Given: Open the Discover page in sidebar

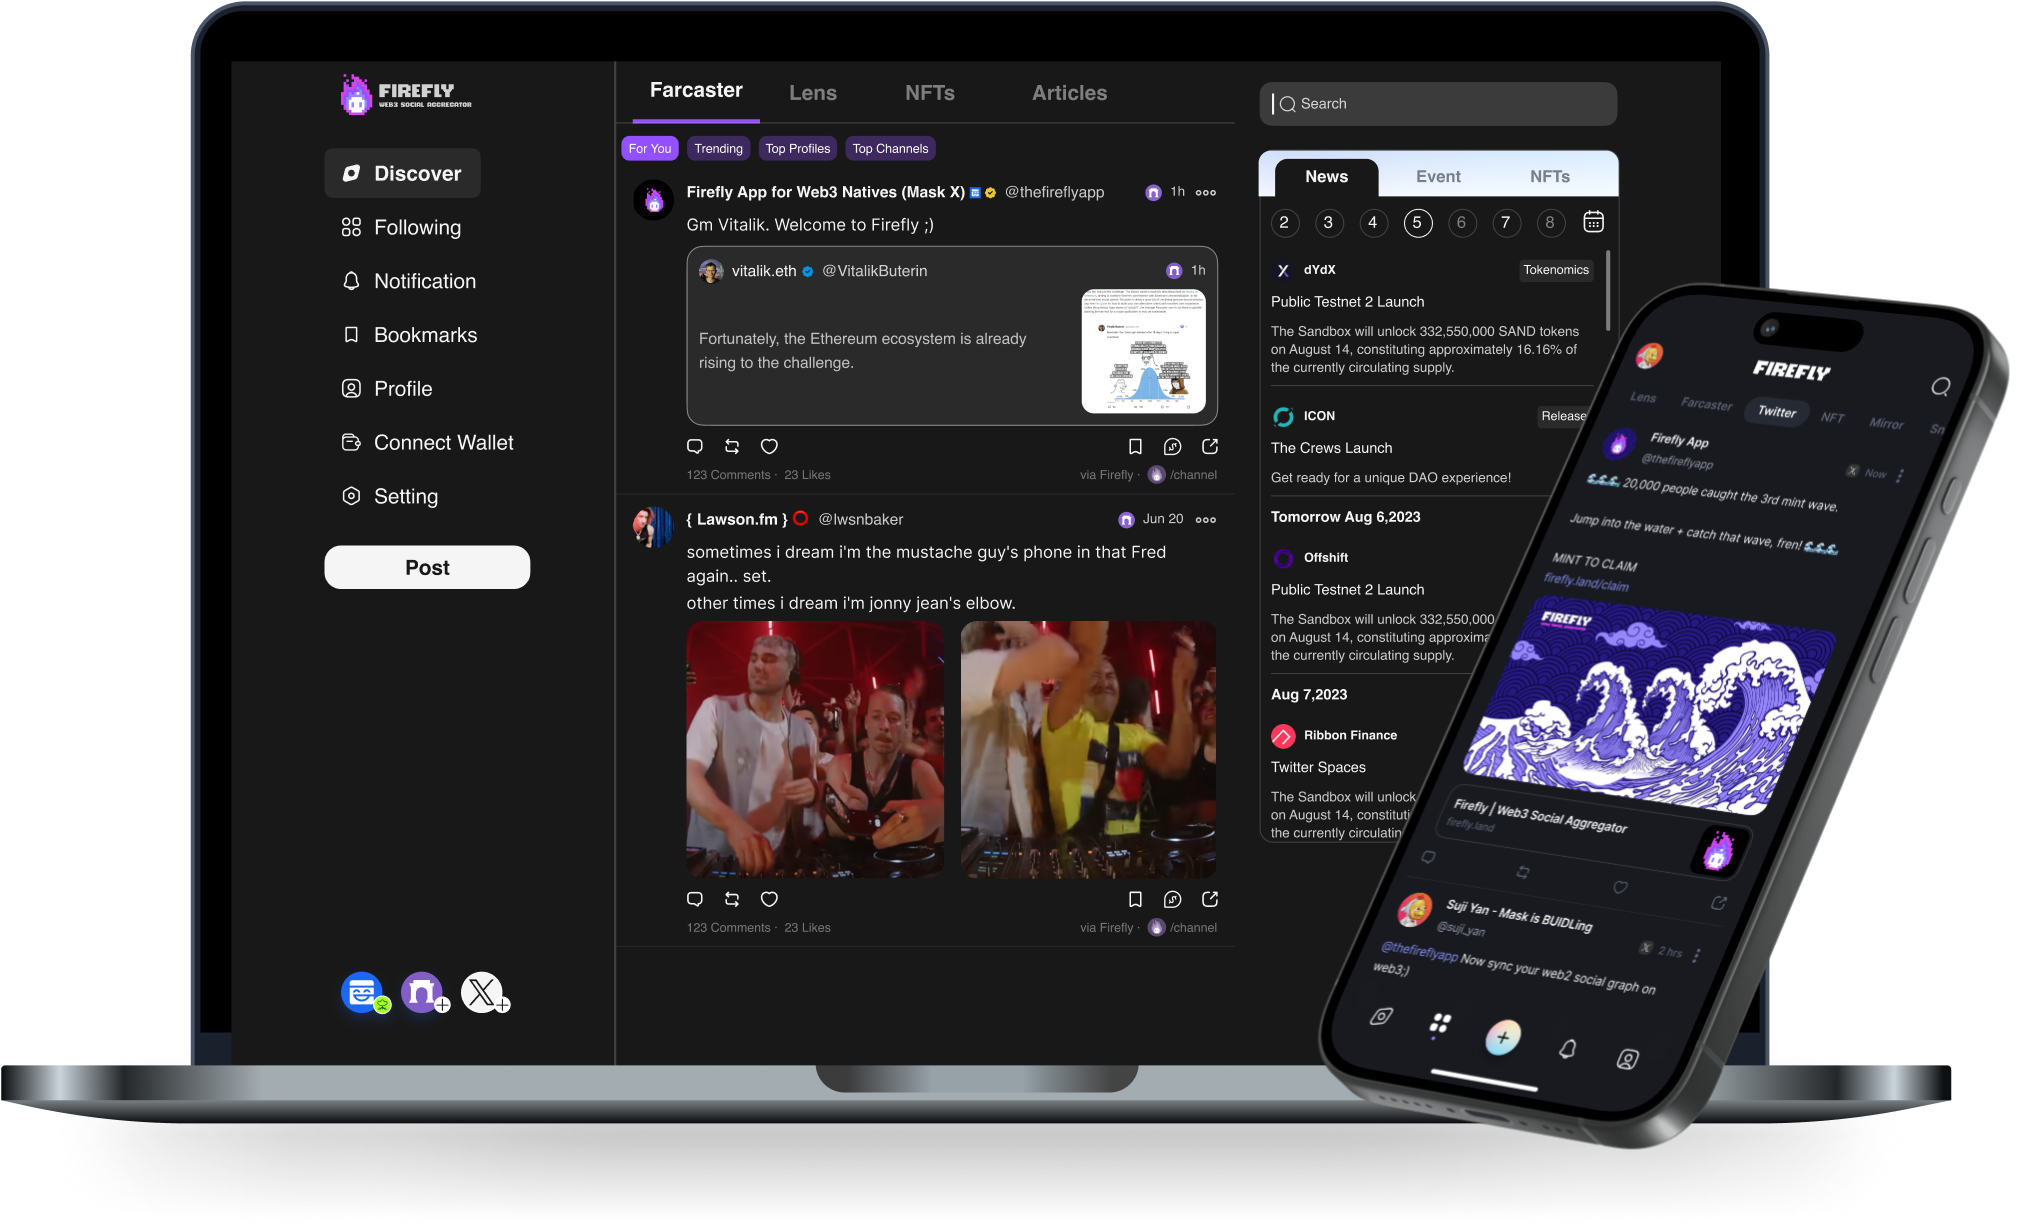Looking at the screenshot, I should point(402,174).
